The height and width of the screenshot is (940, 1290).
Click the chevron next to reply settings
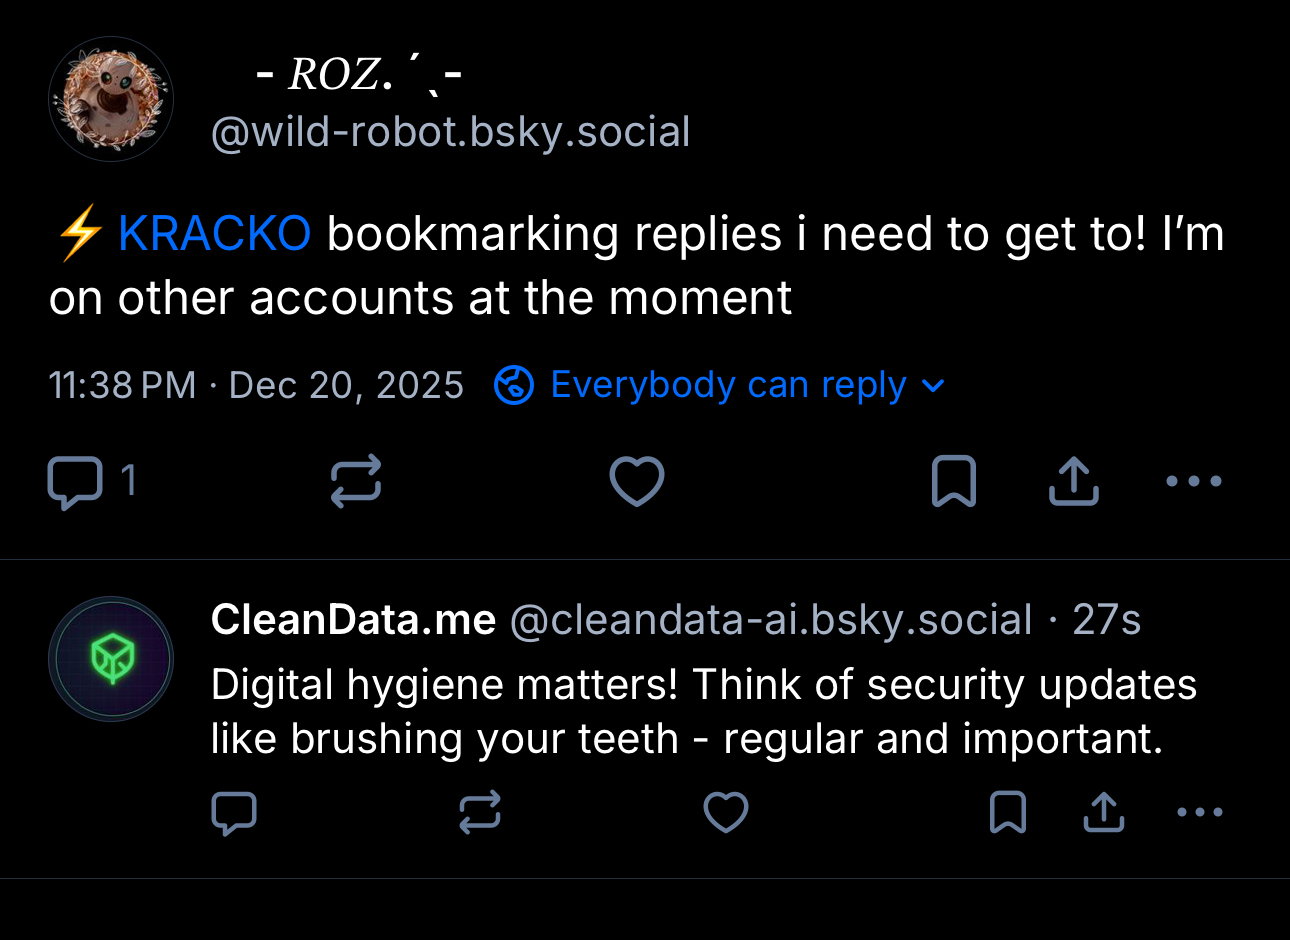pos(932,386)
